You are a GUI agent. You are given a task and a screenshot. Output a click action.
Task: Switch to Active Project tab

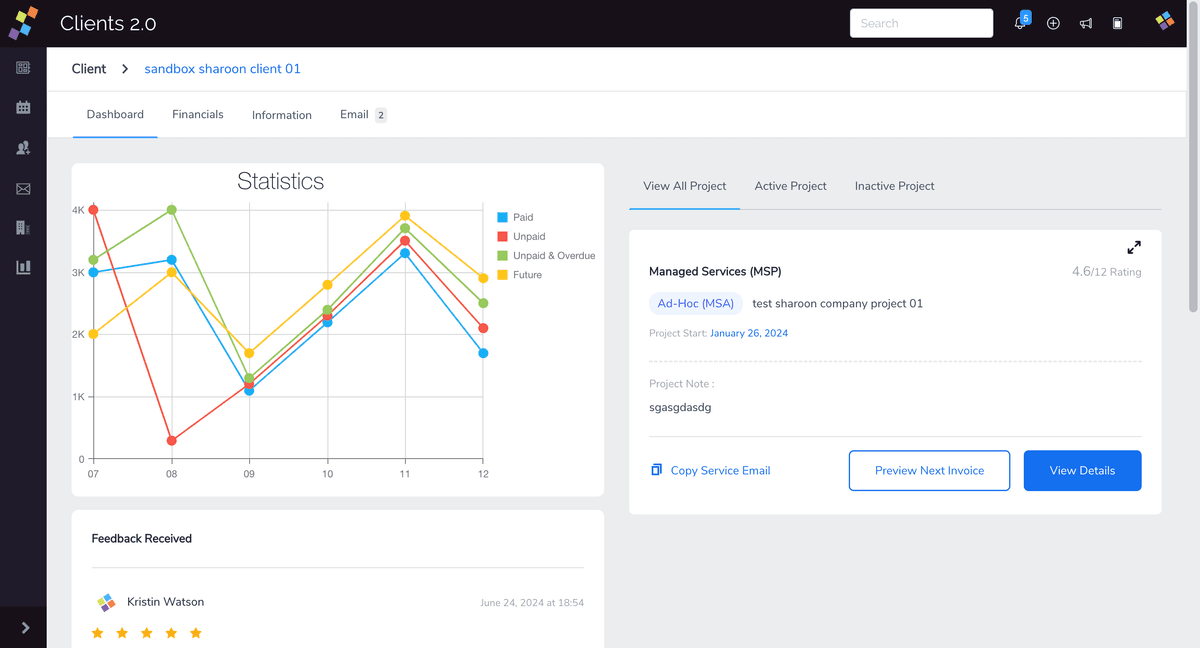[x=790, y=186]
